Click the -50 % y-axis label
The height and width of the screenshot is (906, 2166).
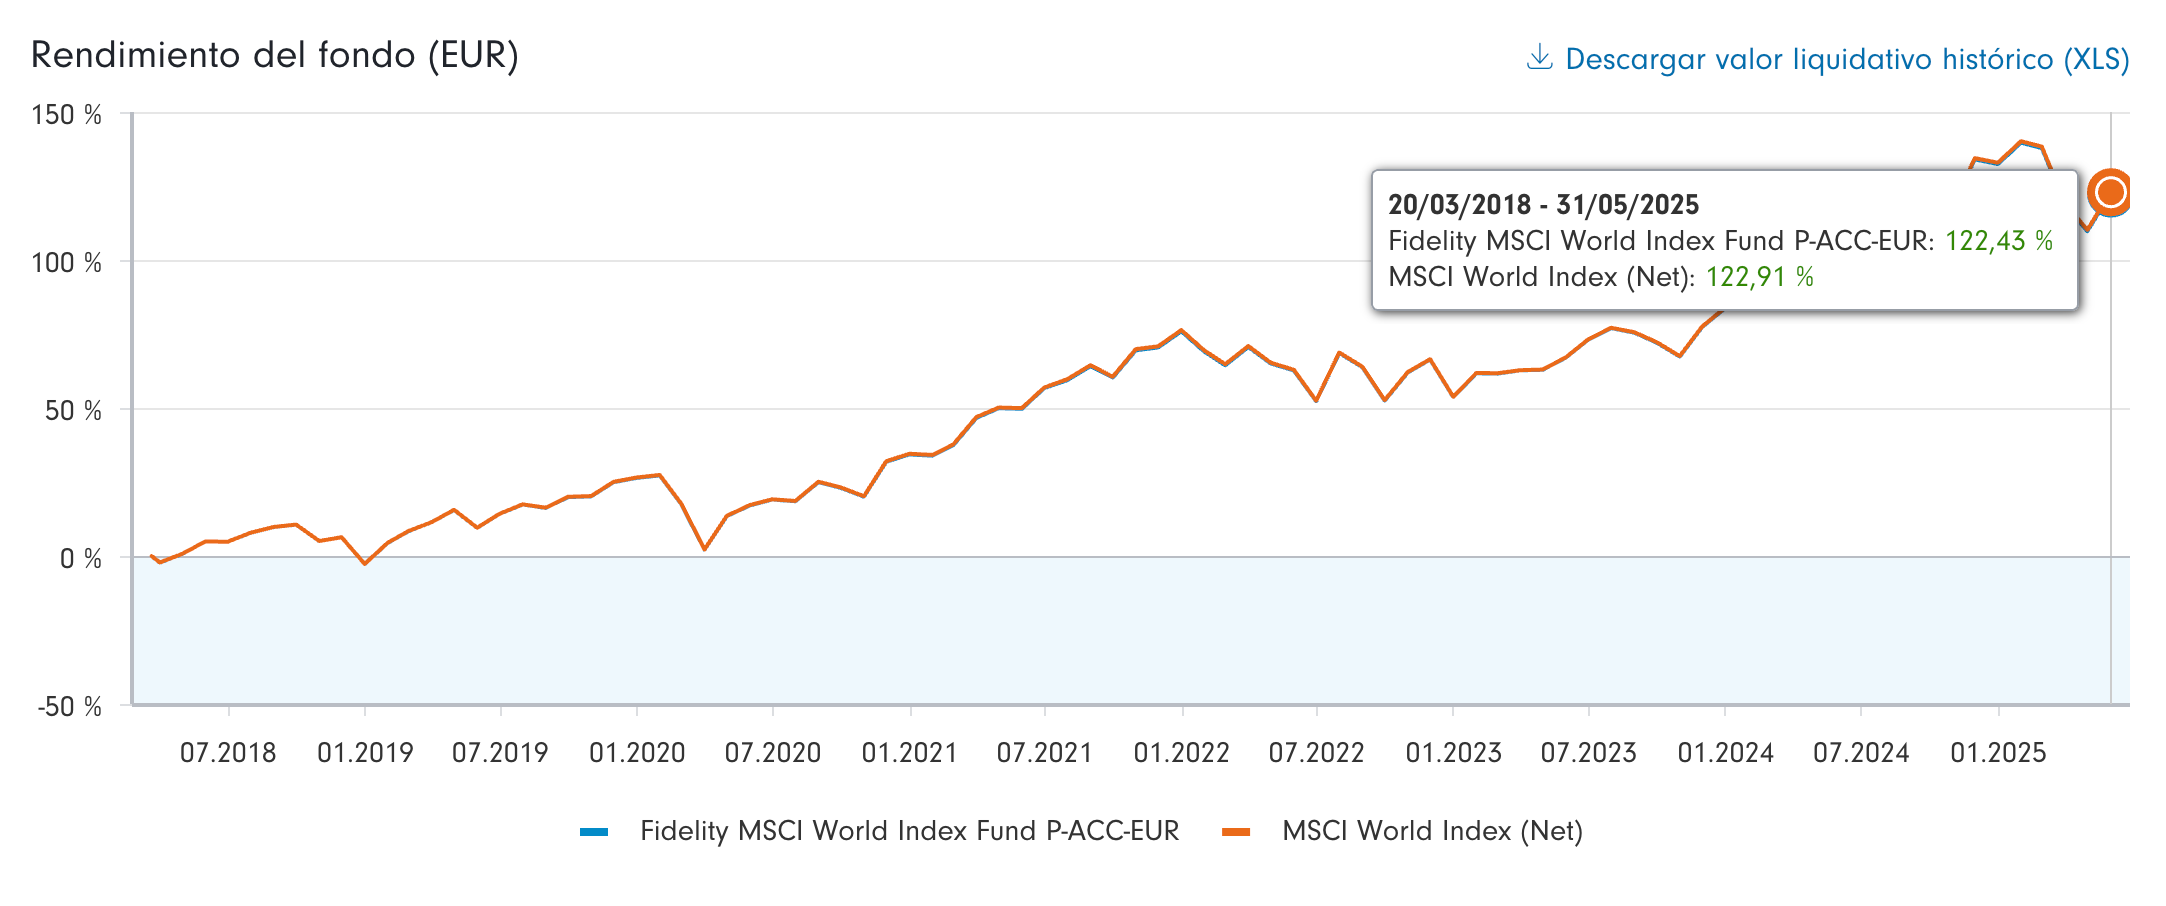pos(69,707)
